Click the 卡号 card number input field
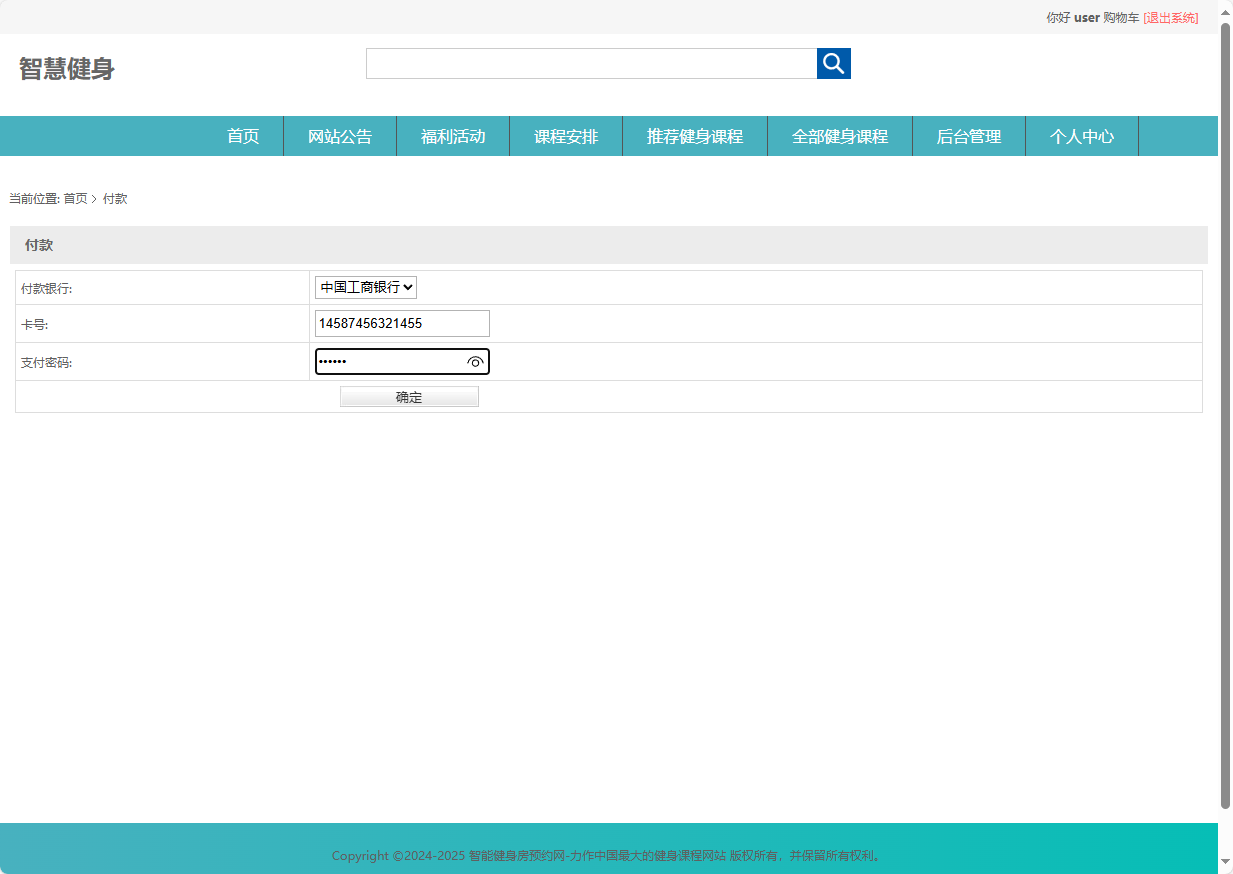Screen dimensions: 1233x874 (401, 323)
